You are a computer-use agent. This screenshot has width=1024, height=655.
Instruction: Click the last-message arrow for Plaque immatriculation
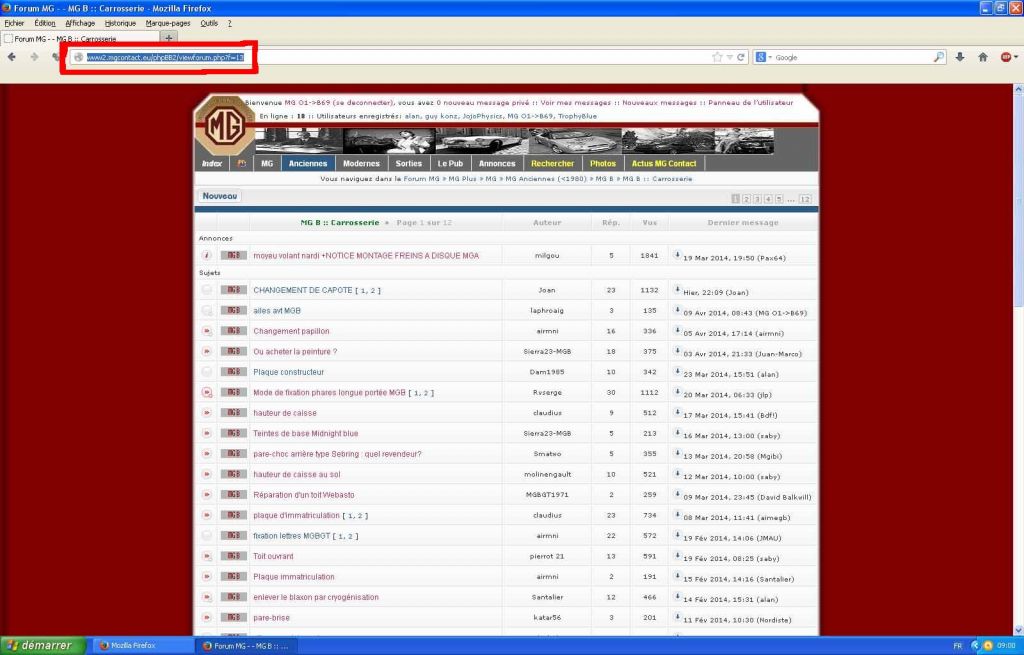[x=677, y=575]
